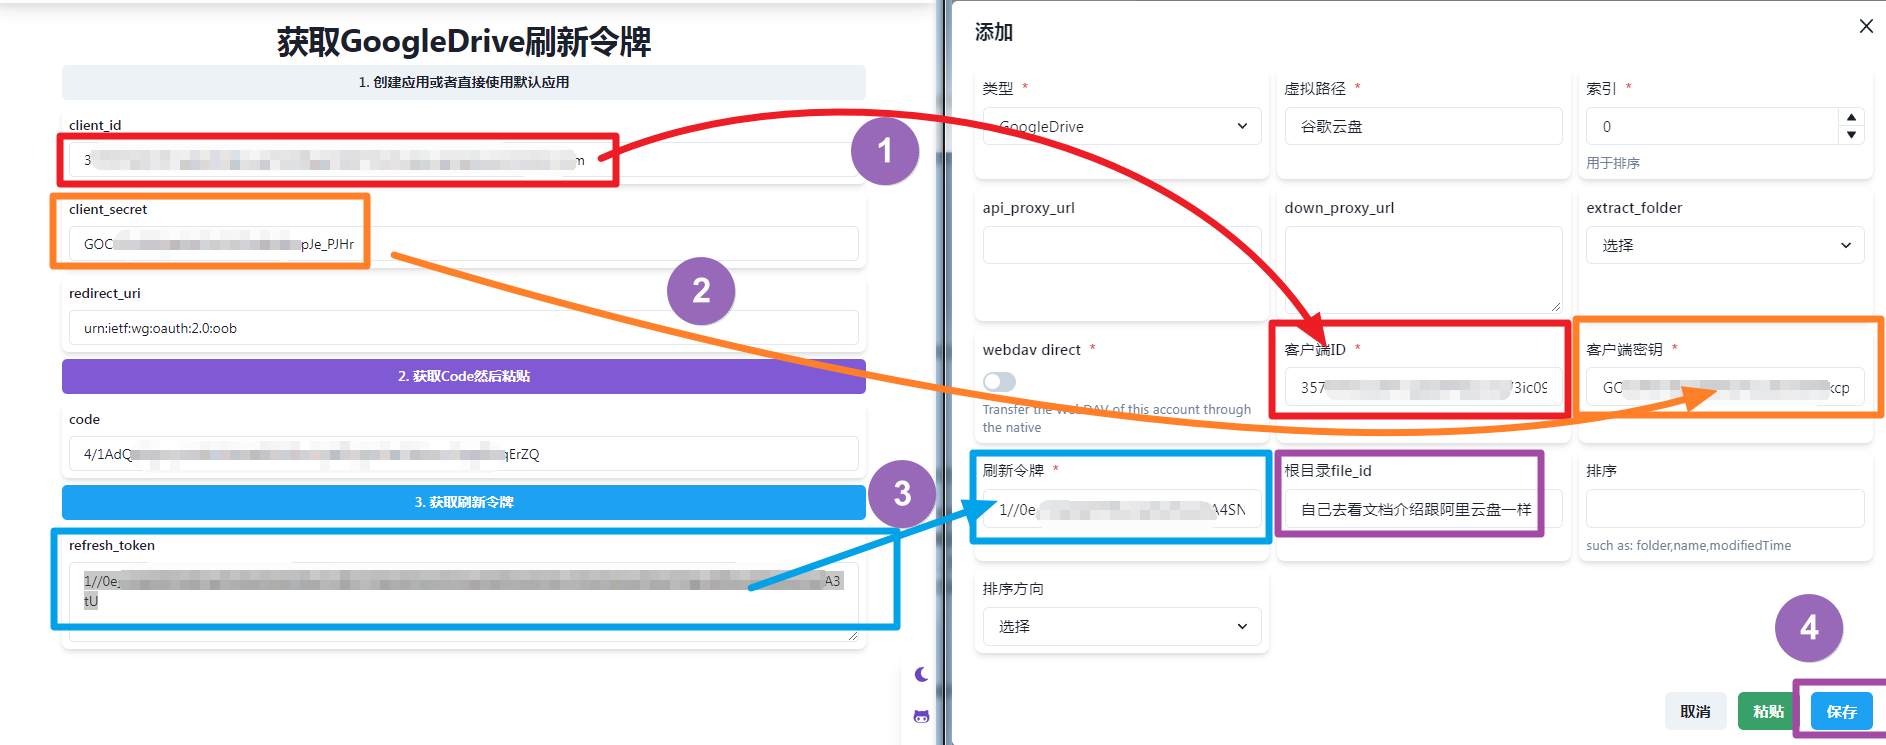Click the blue Save button
1886x745 pixels.
click(1840, 711)
